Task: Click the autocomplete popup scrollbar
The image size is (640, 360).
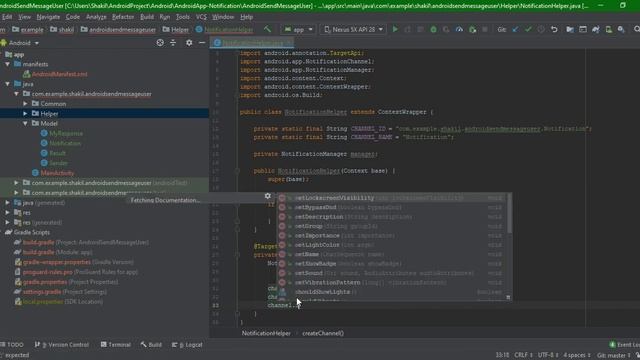Action: (x=509, y=213)
